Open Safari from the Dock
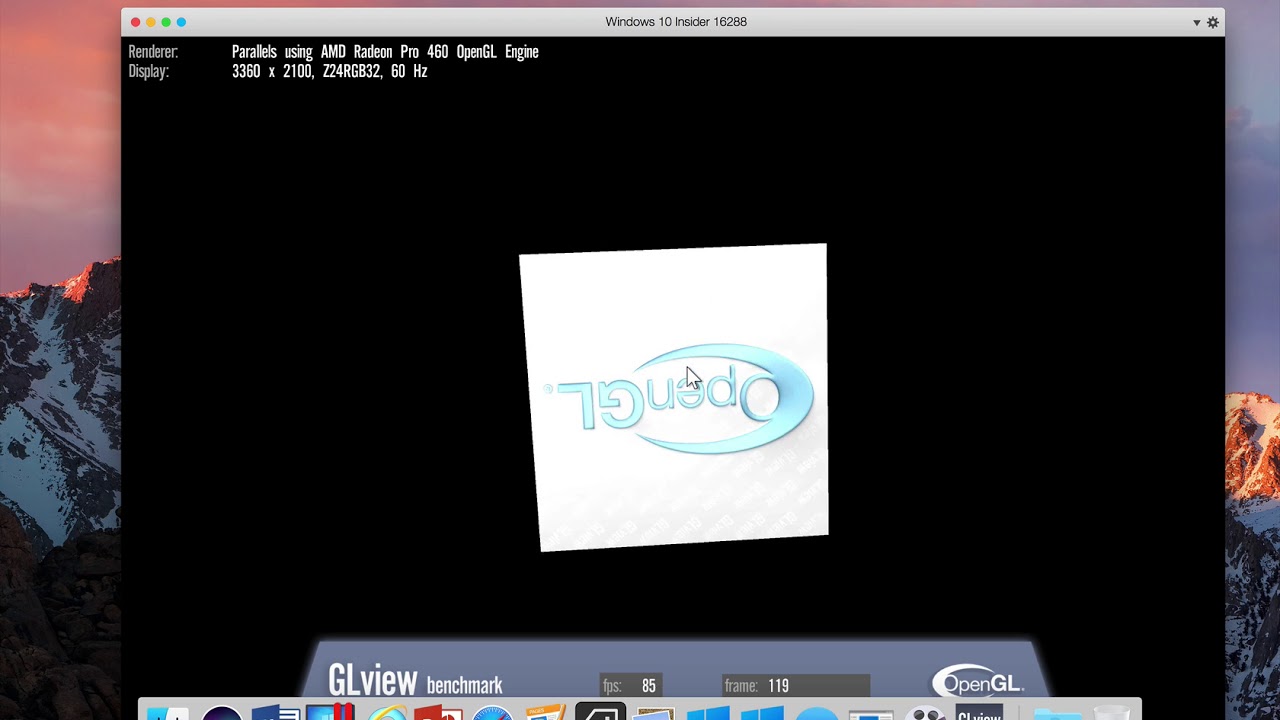The image size is (1280, 720). pos(492,712)
